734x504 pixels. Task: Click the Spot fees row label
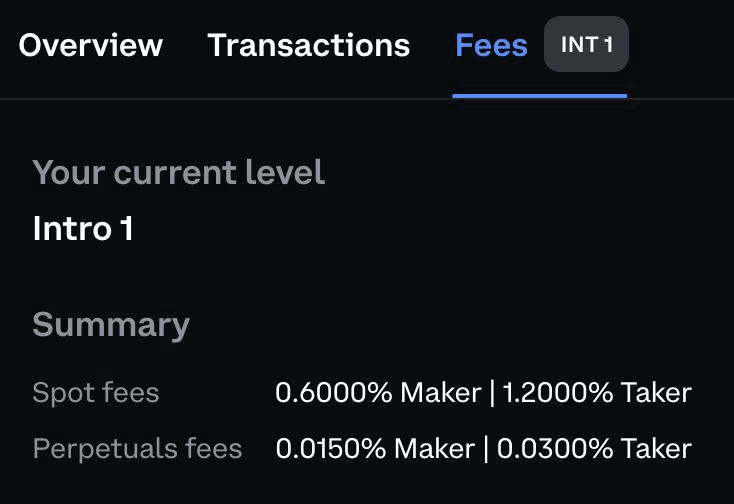96,393
